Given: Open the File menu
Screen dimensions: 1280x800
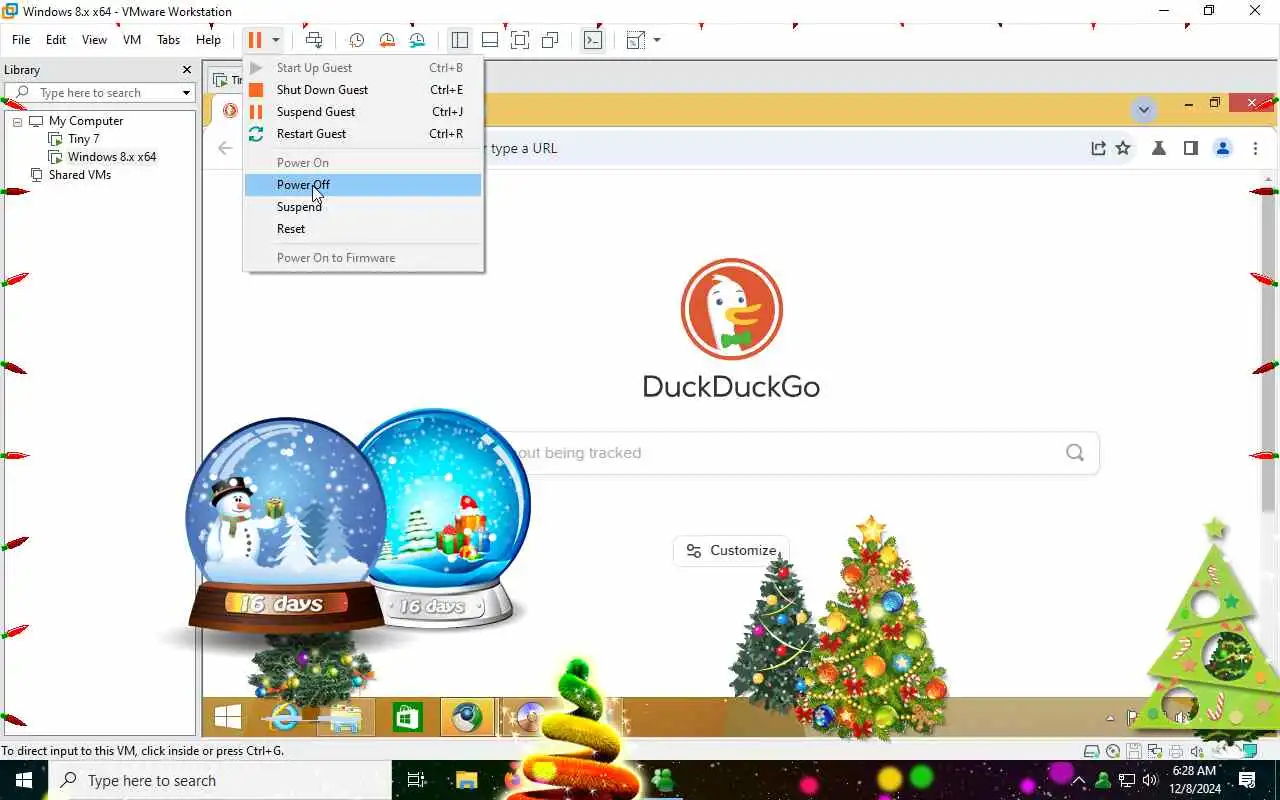Looking at the screenshot, I should tap(21, 40).
